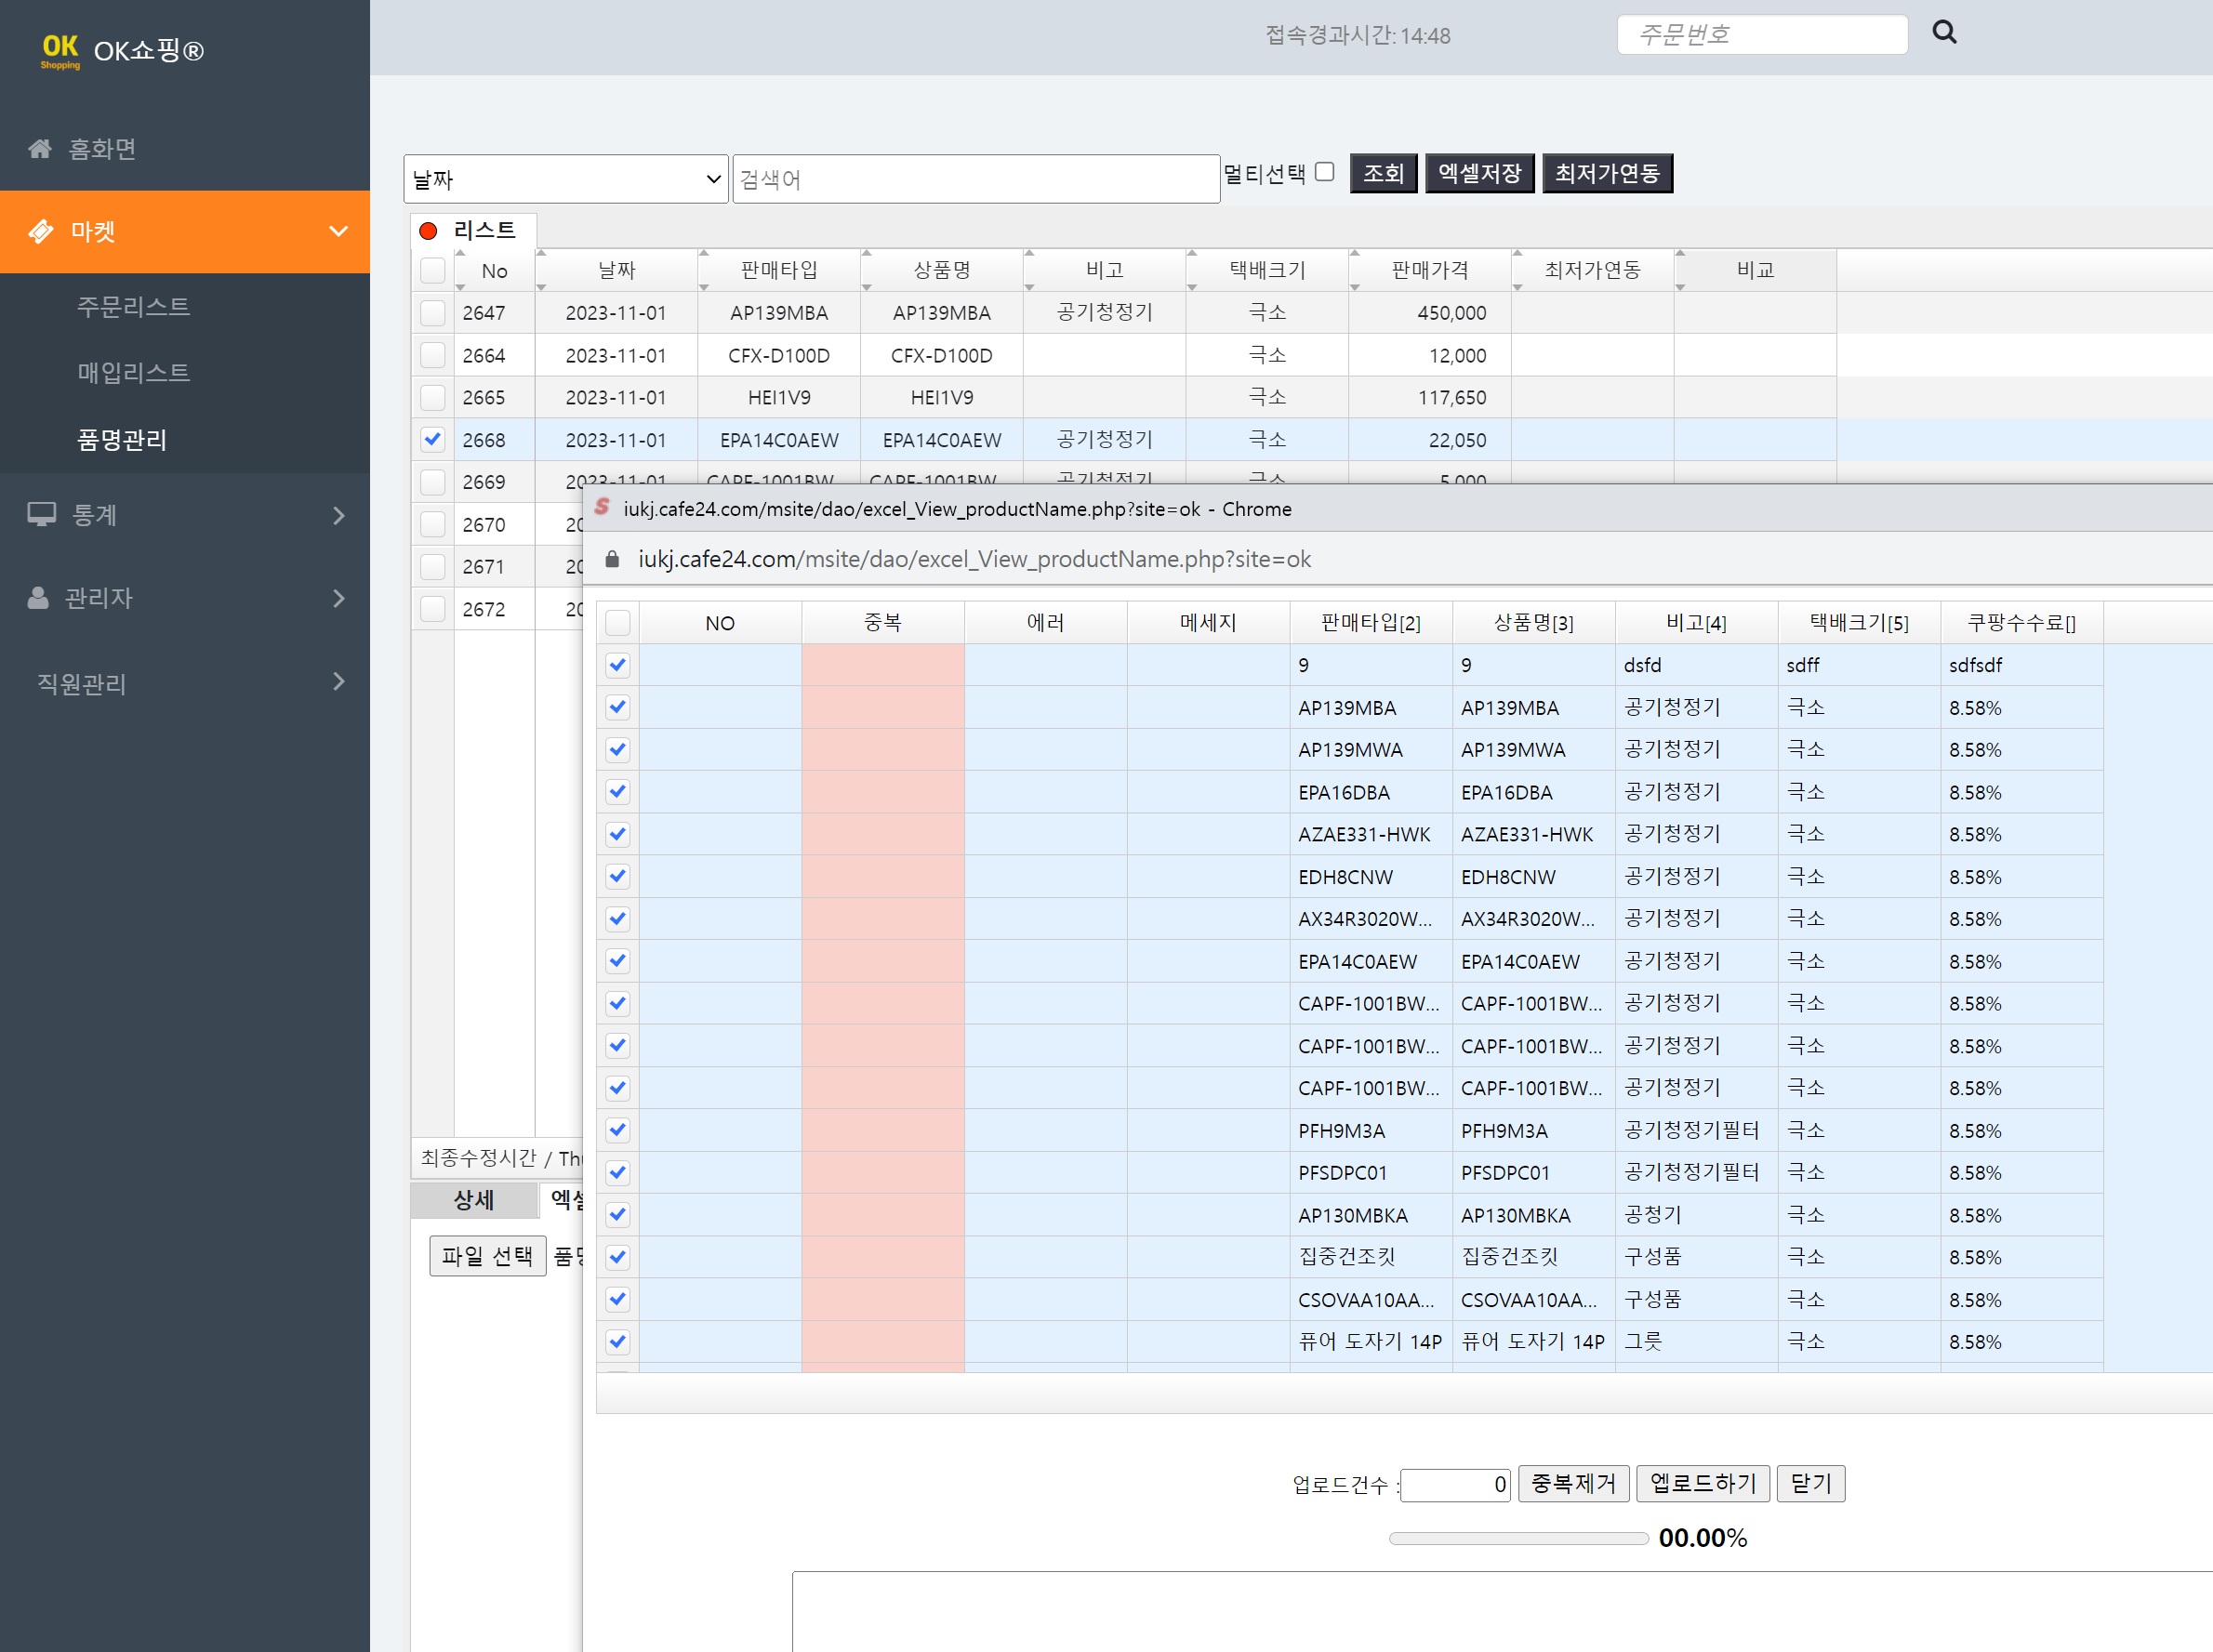The height and width of the screenshot is (1652, 2213).
Task: Click the OK Shopping logo
Action: (60, 50)
